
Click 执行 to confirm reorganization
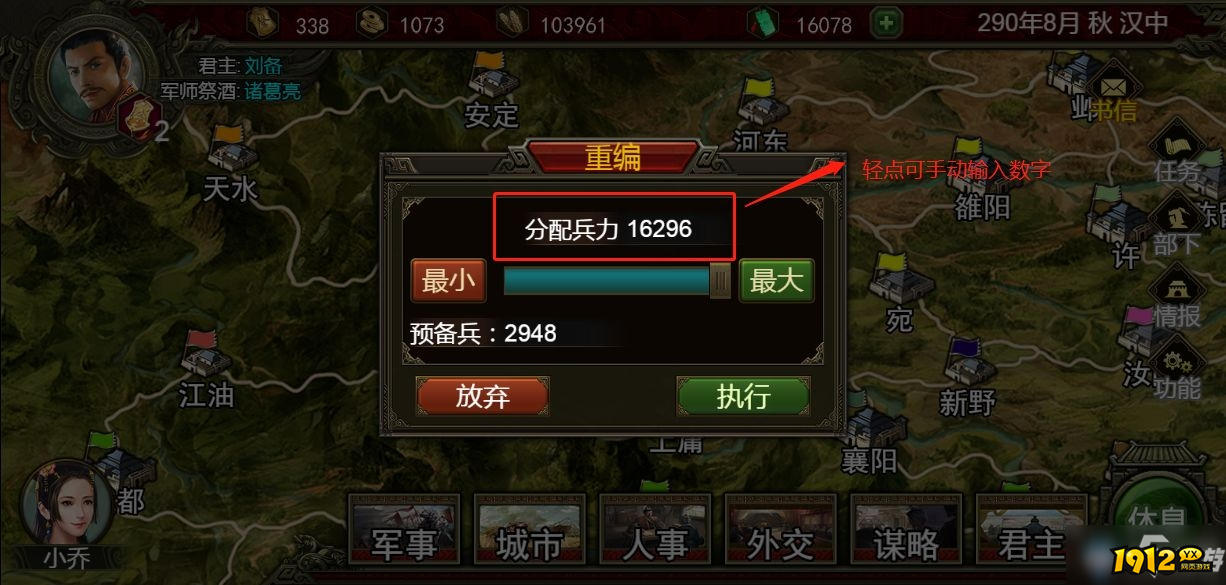(743, 396)
